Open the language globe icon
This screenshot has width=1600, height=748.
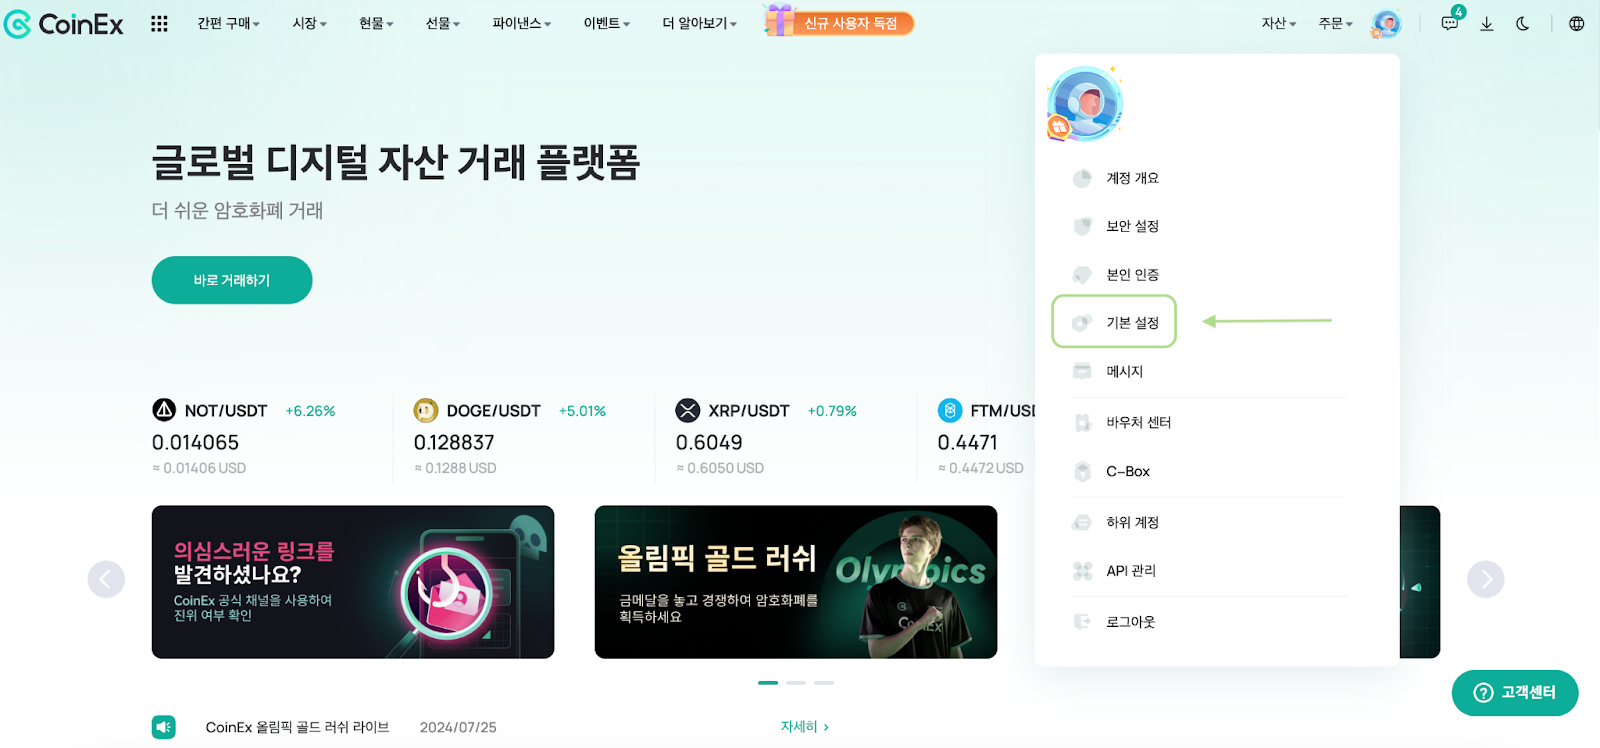(1577, 24)
